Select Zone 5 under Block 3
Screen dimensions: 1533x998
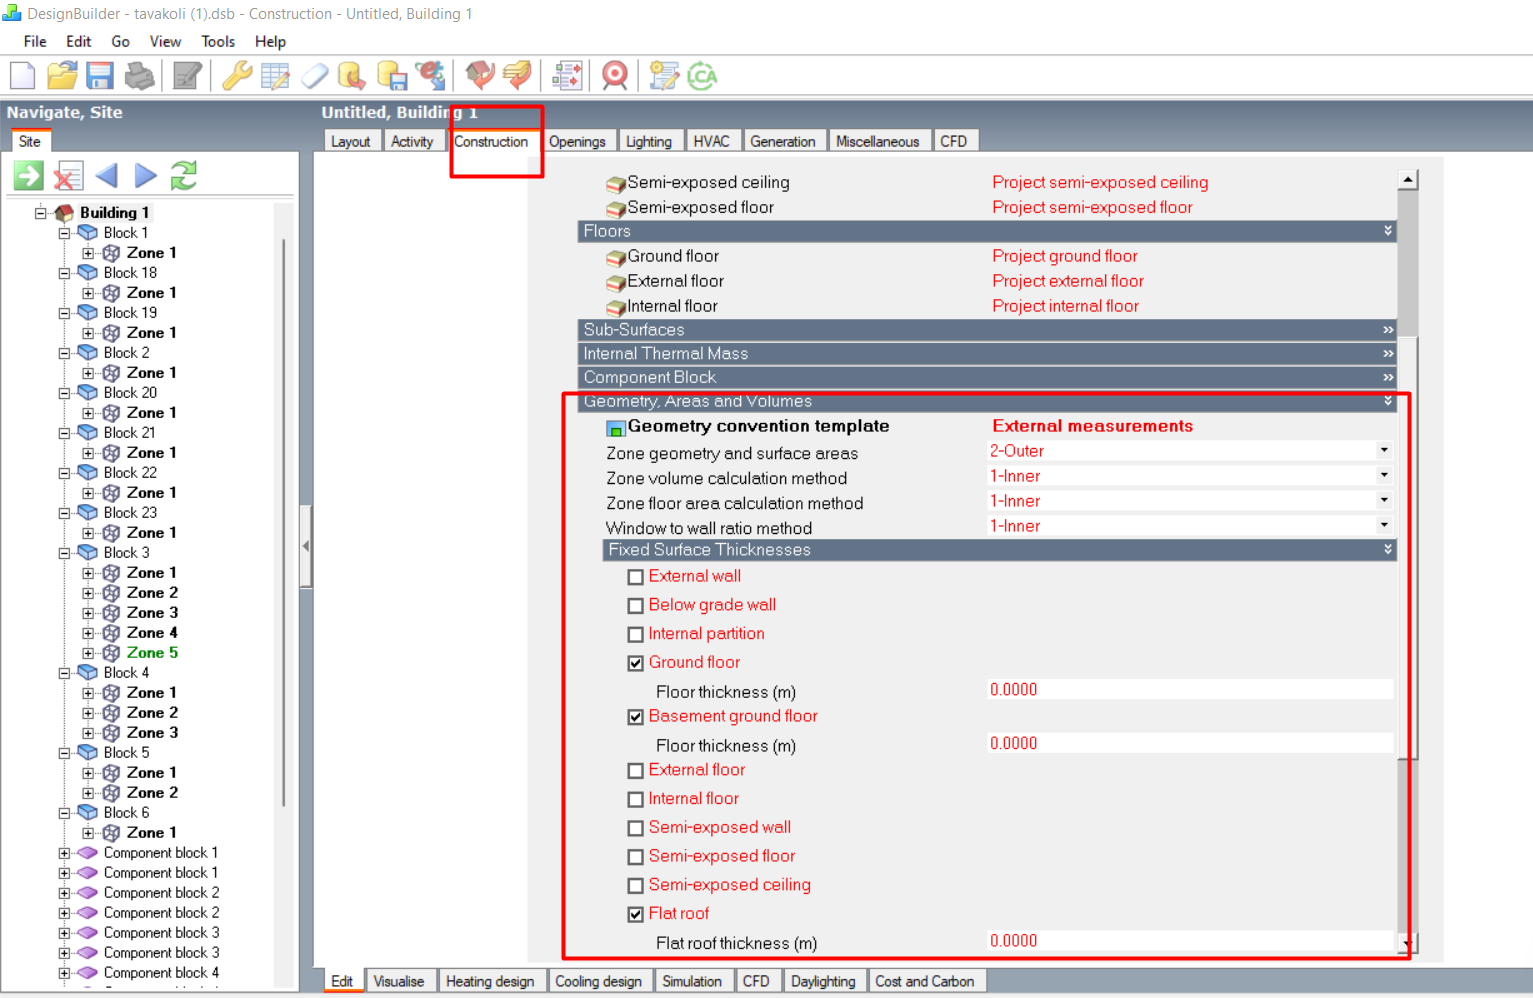click(x=152, y=653)
